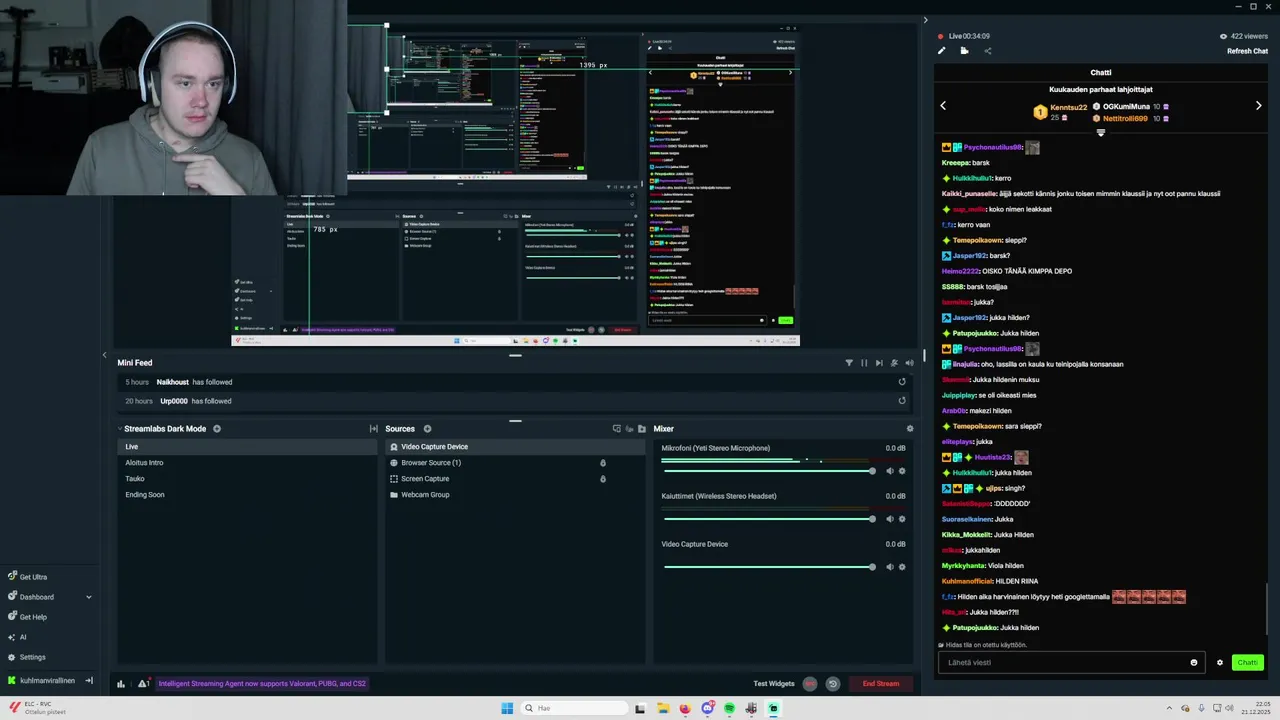This screenshot has width=1280, height=720.
Task: Open the Intelligent Streaming Agent announcement
Action: pos(262,684)
